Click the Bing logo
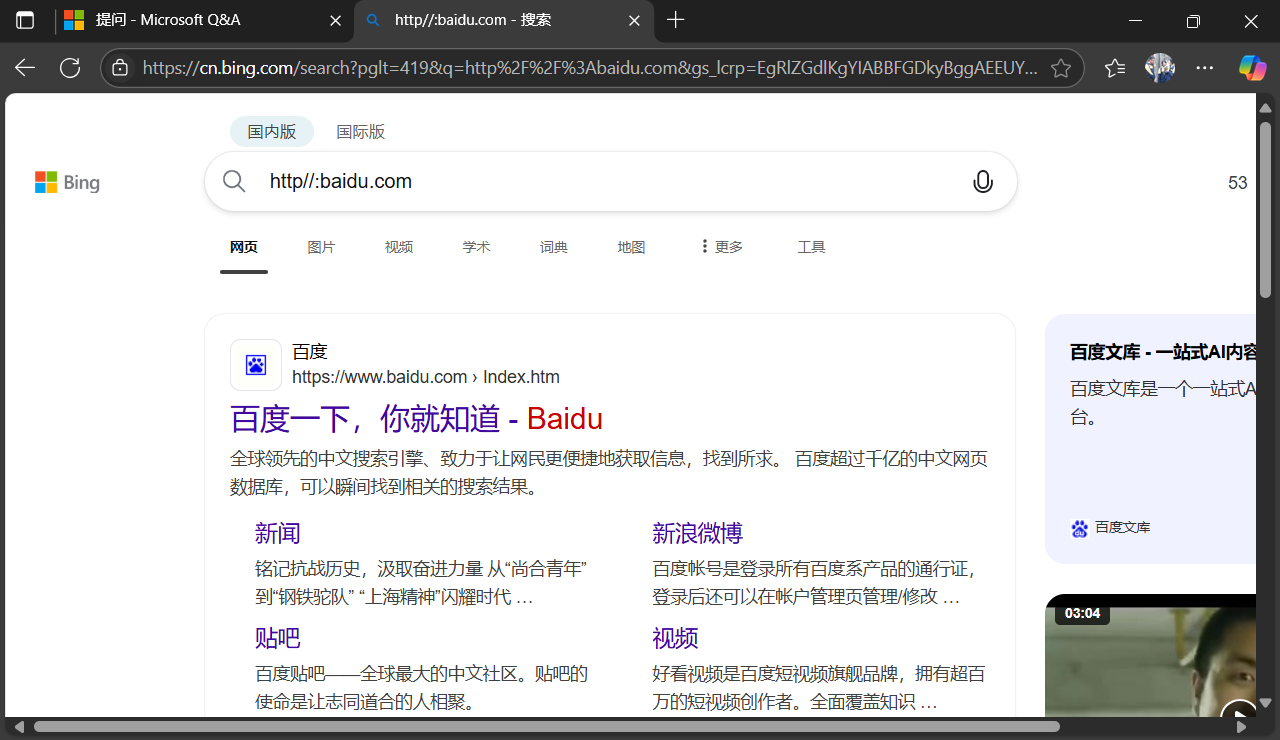1280x740 pixels. tap(66, 182)
